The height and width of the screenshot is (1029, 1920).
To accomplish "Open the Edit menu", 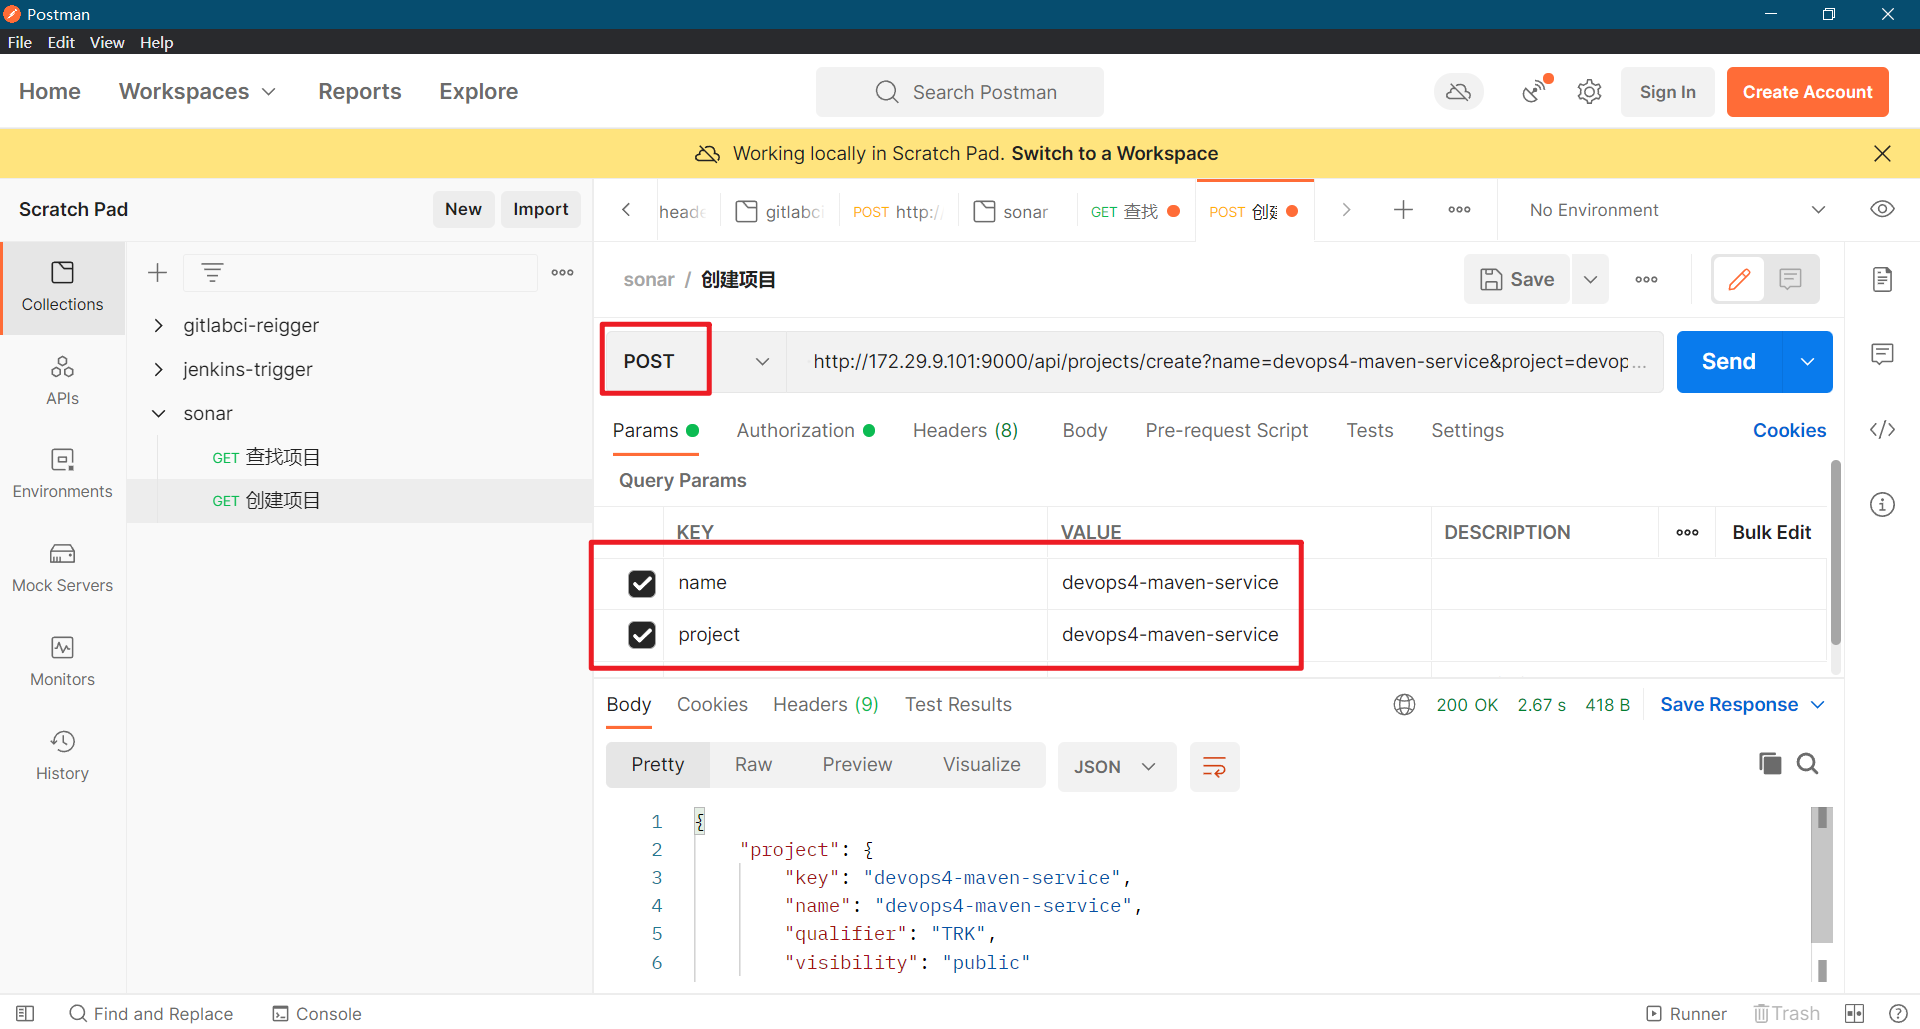I will [x=61, y=42].
